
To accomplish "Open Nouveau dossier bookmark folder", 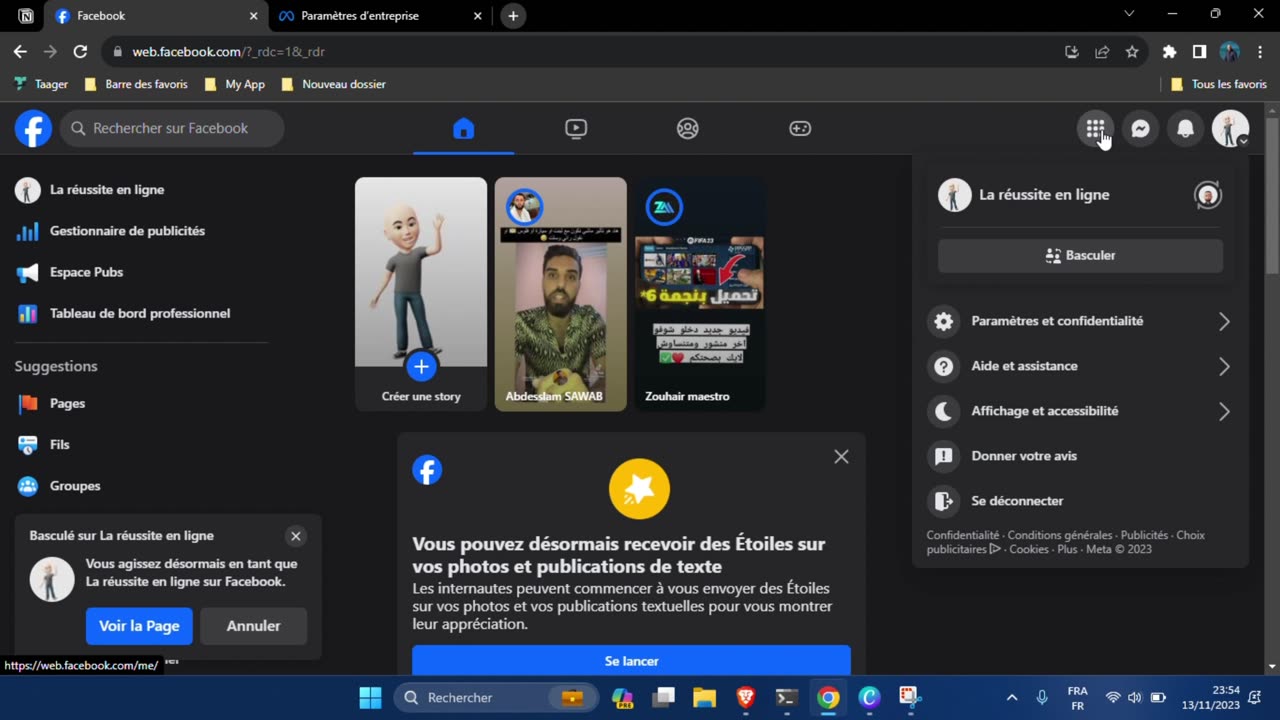I will [x=333, y=84].
